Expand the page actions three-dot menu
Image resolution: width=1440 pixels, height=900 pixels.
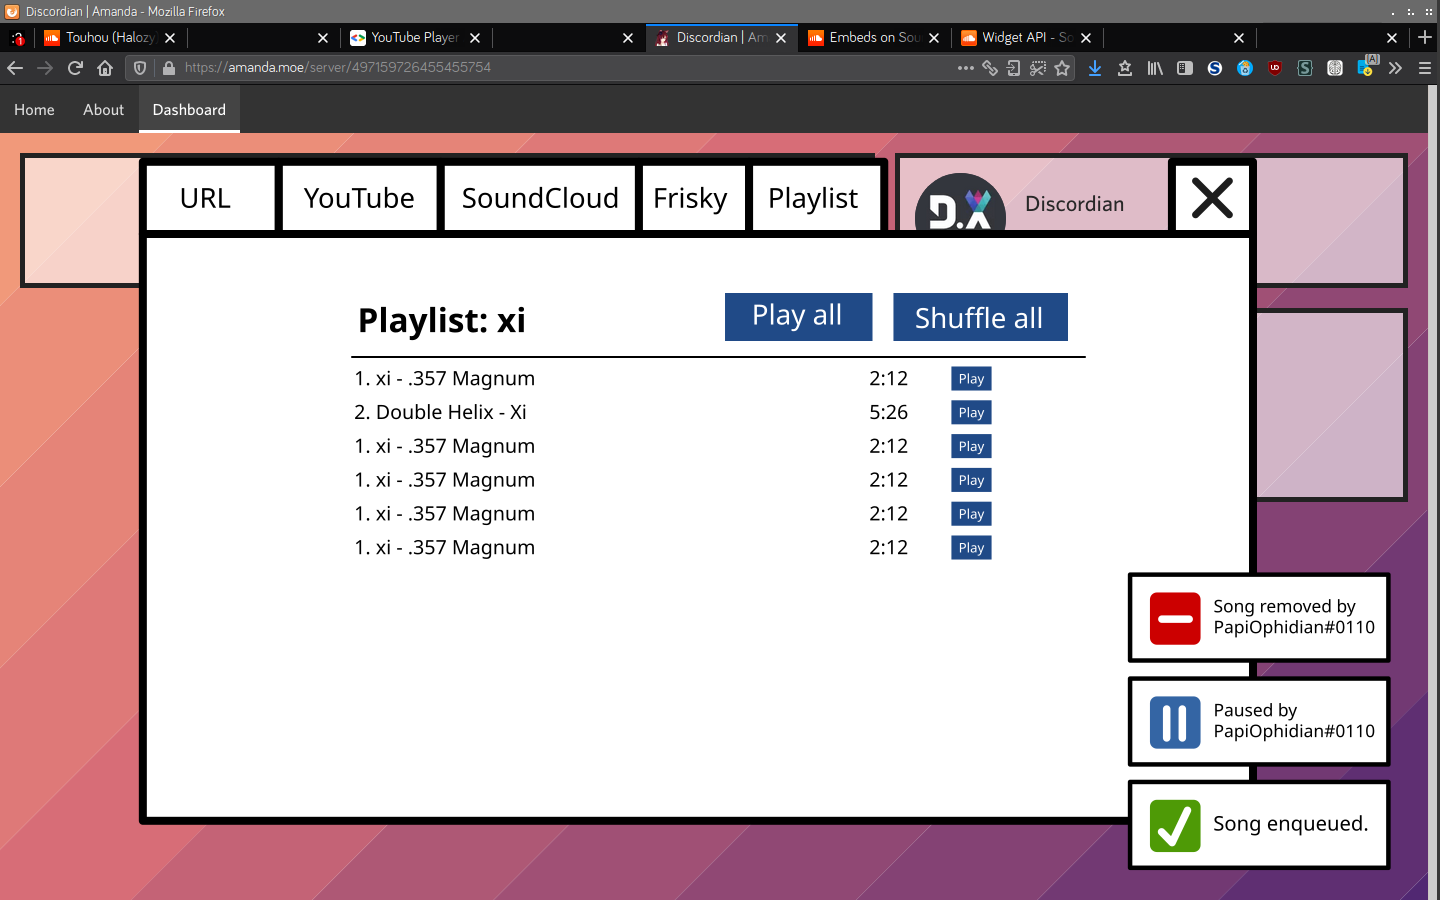[965, 68]
